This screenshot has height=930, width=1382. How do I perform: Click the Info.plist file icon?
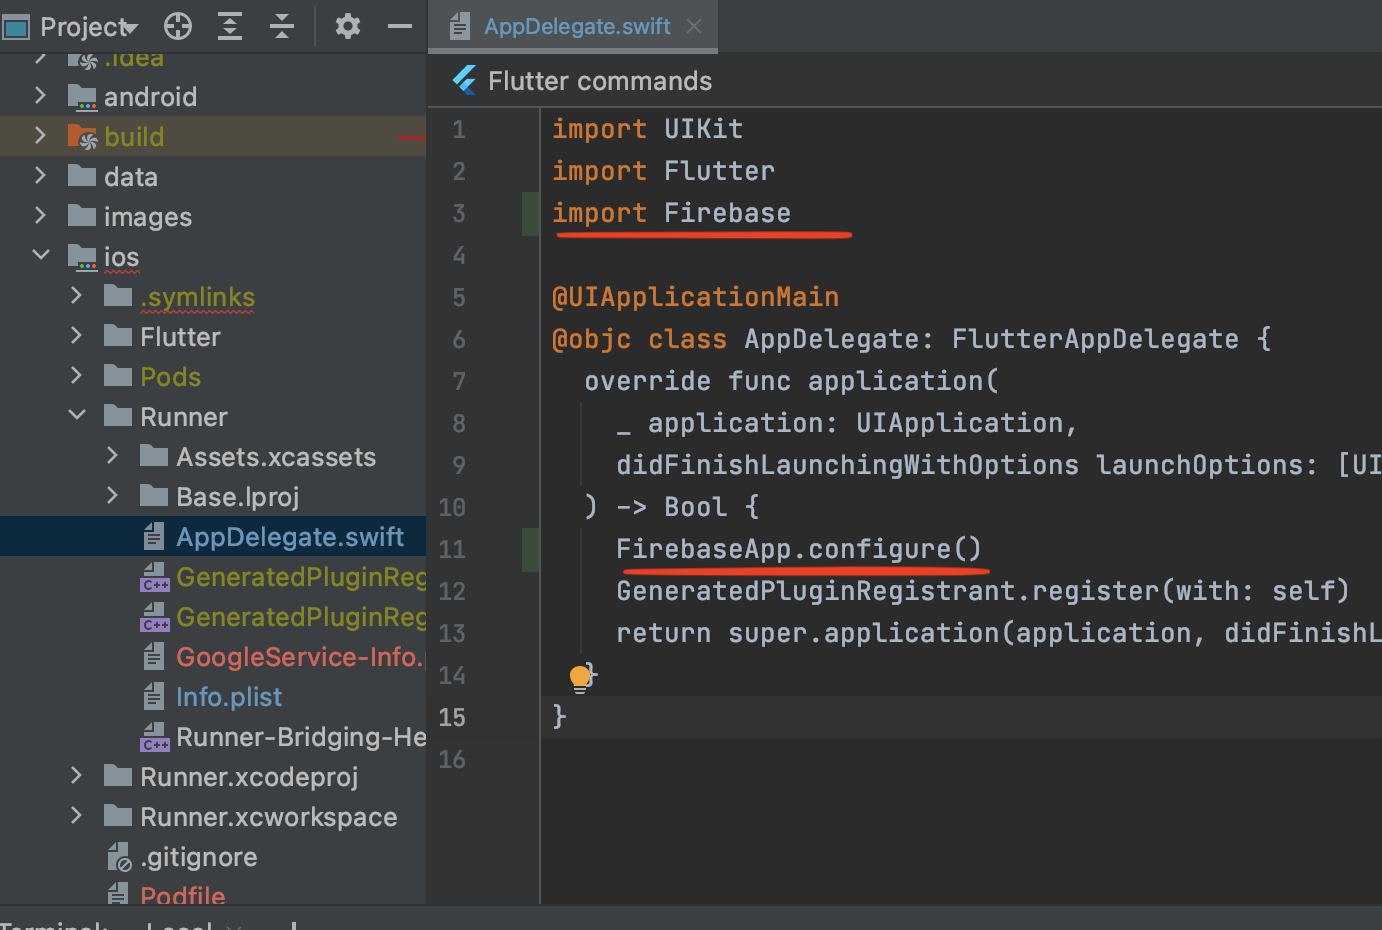click(154, 696)
